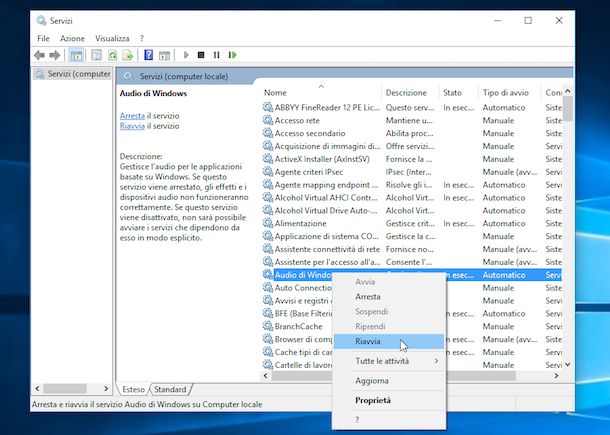Sort by the Stato column header
The image size is (610, 435).
pyautogui.click(x=459, y=93)
